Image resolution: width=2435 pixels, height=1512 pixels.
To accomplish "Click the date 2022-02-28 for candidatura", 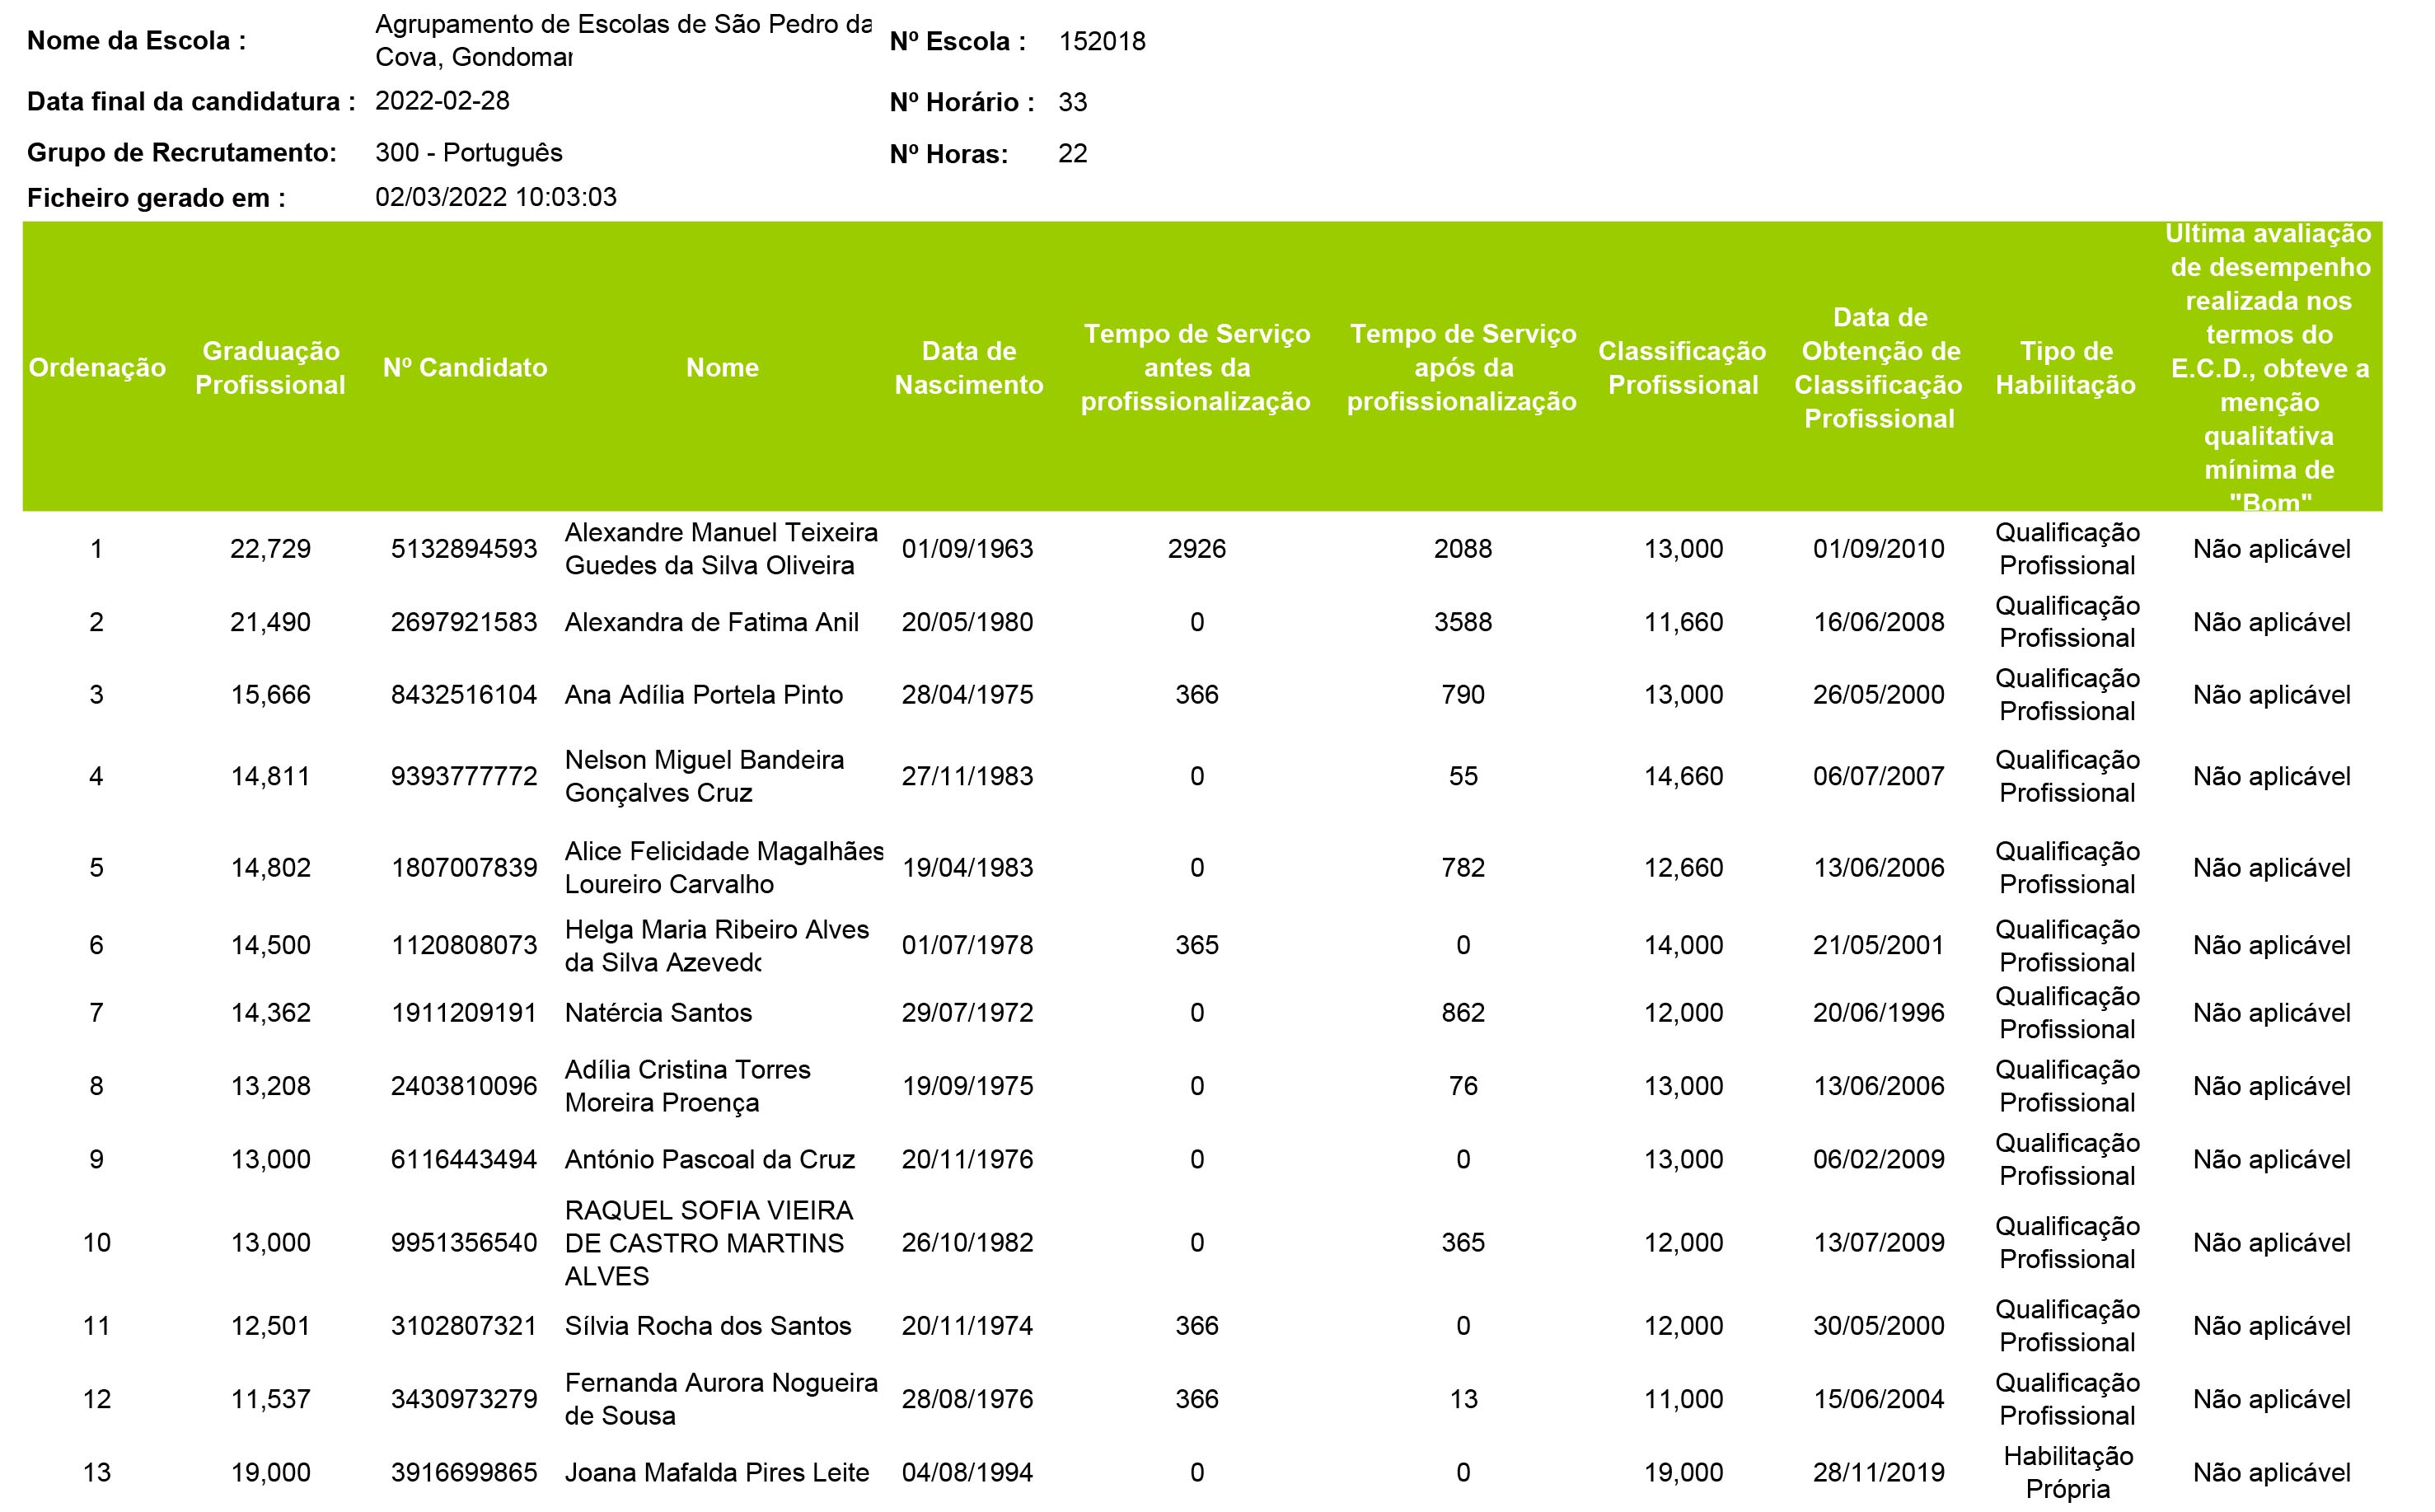I will (442, 101).
